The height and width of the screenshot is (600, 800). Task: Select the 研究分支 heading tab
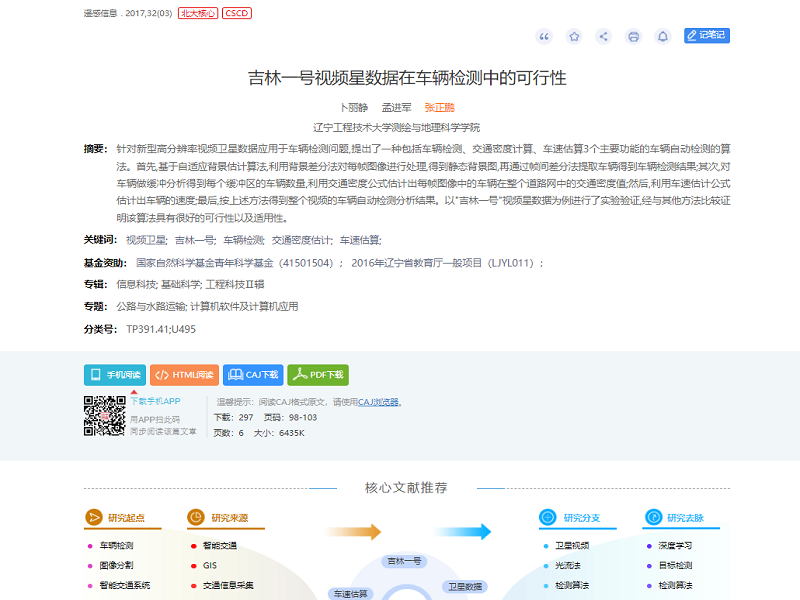581,518
